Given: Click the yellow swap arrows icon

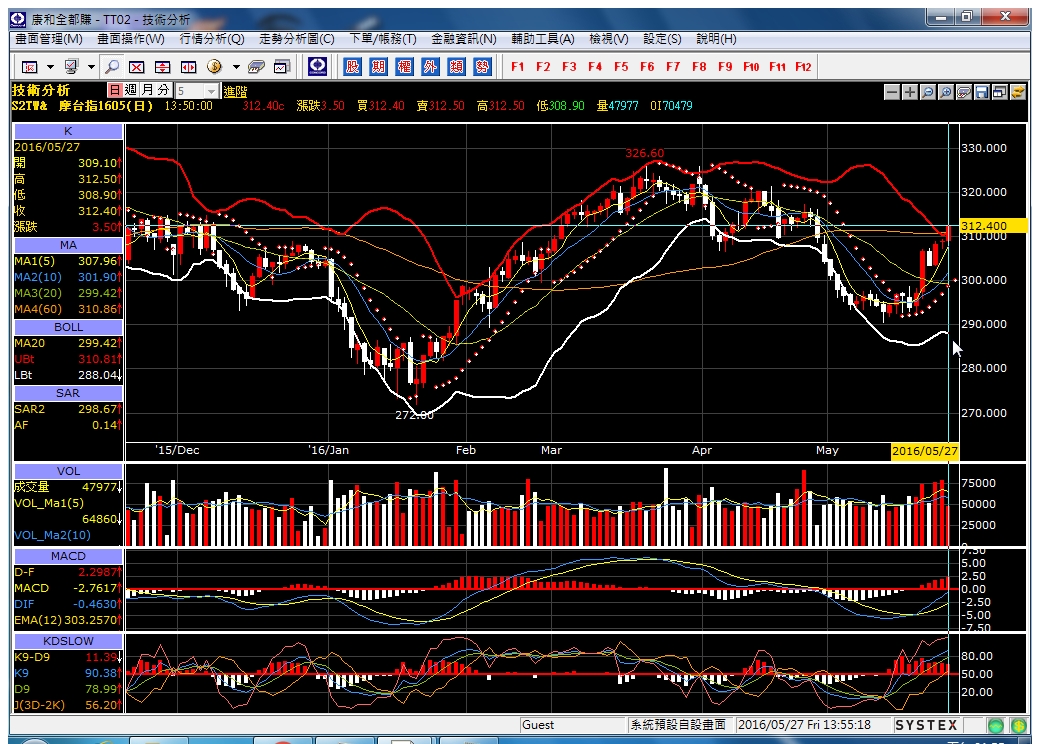Looking at the screenshot, I should (x=1017, y=92).
